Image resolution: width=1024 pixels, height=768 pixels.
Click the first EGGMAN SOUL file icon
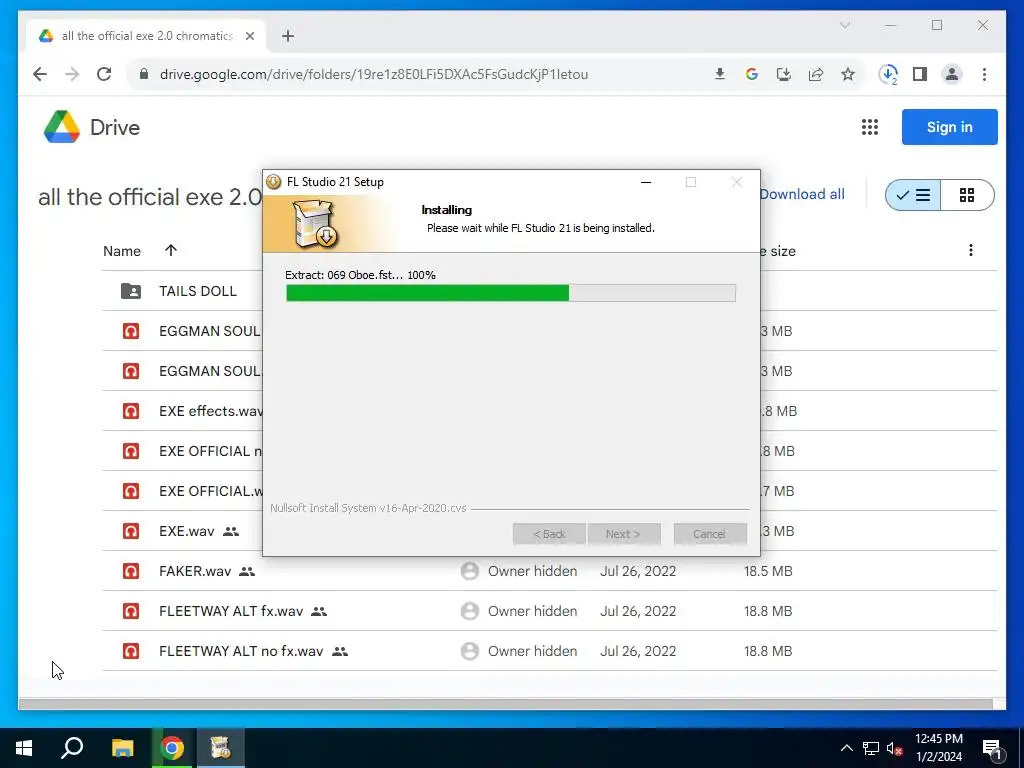pos(131,331)
